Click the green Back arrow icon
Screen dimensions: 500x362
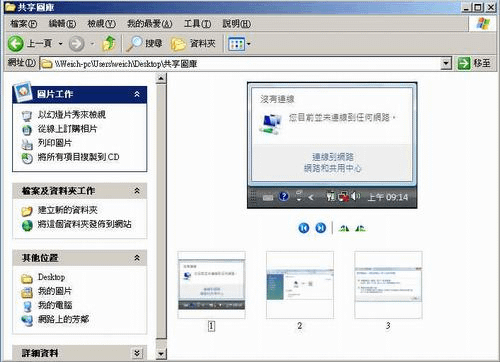point(15,44)
